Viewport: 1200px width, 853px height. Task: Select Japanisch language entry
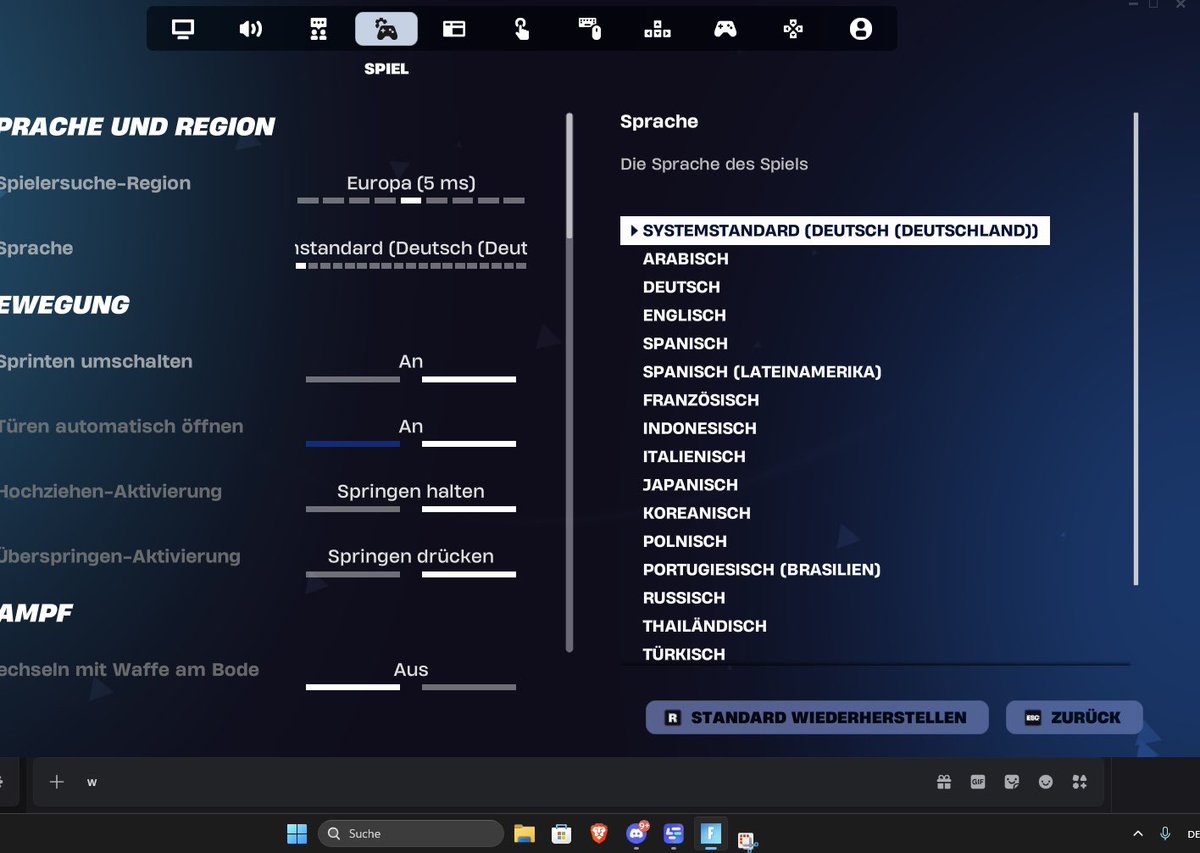(690, 485)
